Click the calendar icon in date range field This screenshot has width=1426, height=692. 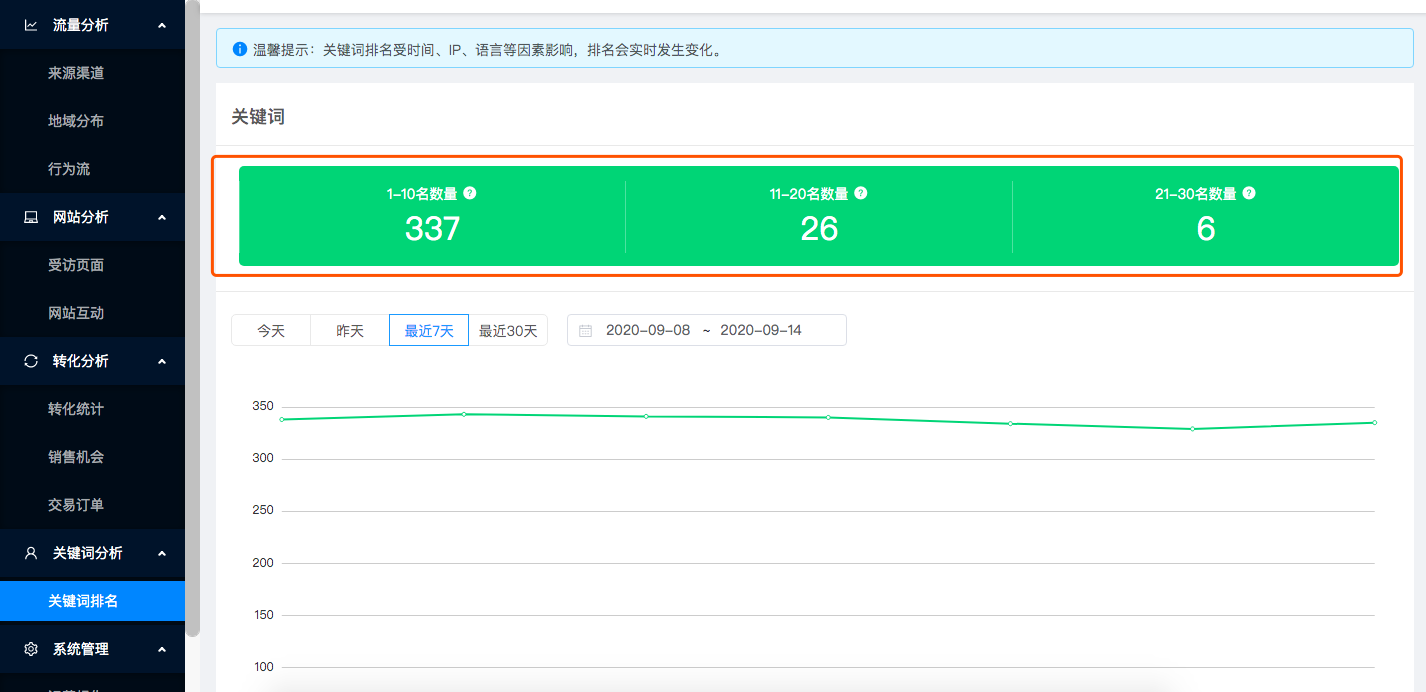pyautogui.click(x=586, y=330)
